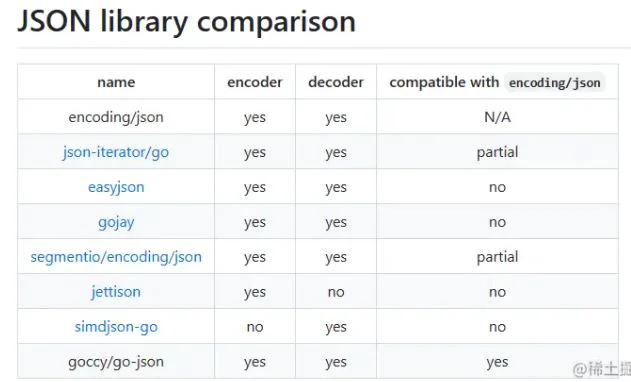The height and width of the screenshot is (382, 631).
Task: Click the N/A compatibility cell
Action: 497,117
